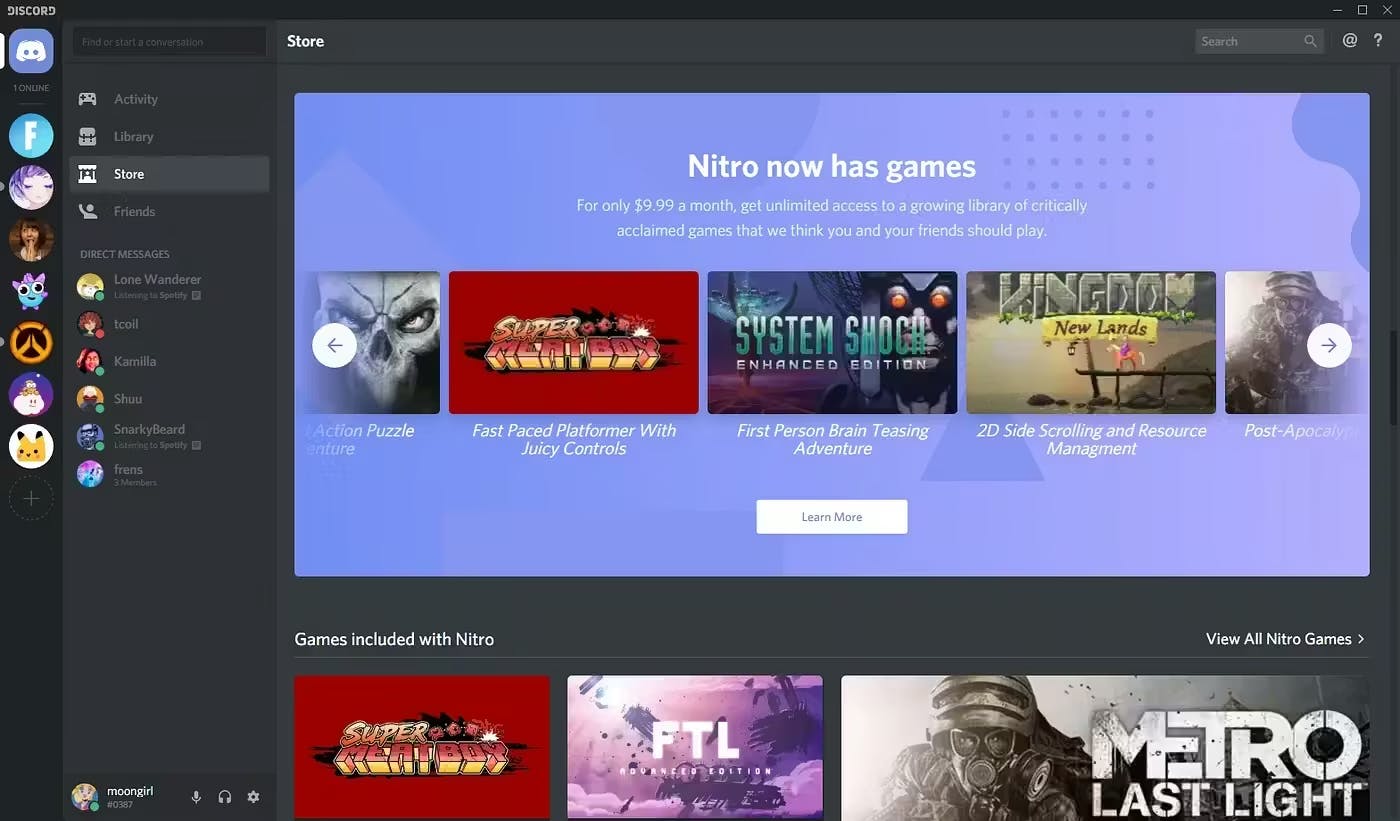Viewport: 1400px width, 821px height.
Task: Open the Discord home icon
Action: pos(31,51)
